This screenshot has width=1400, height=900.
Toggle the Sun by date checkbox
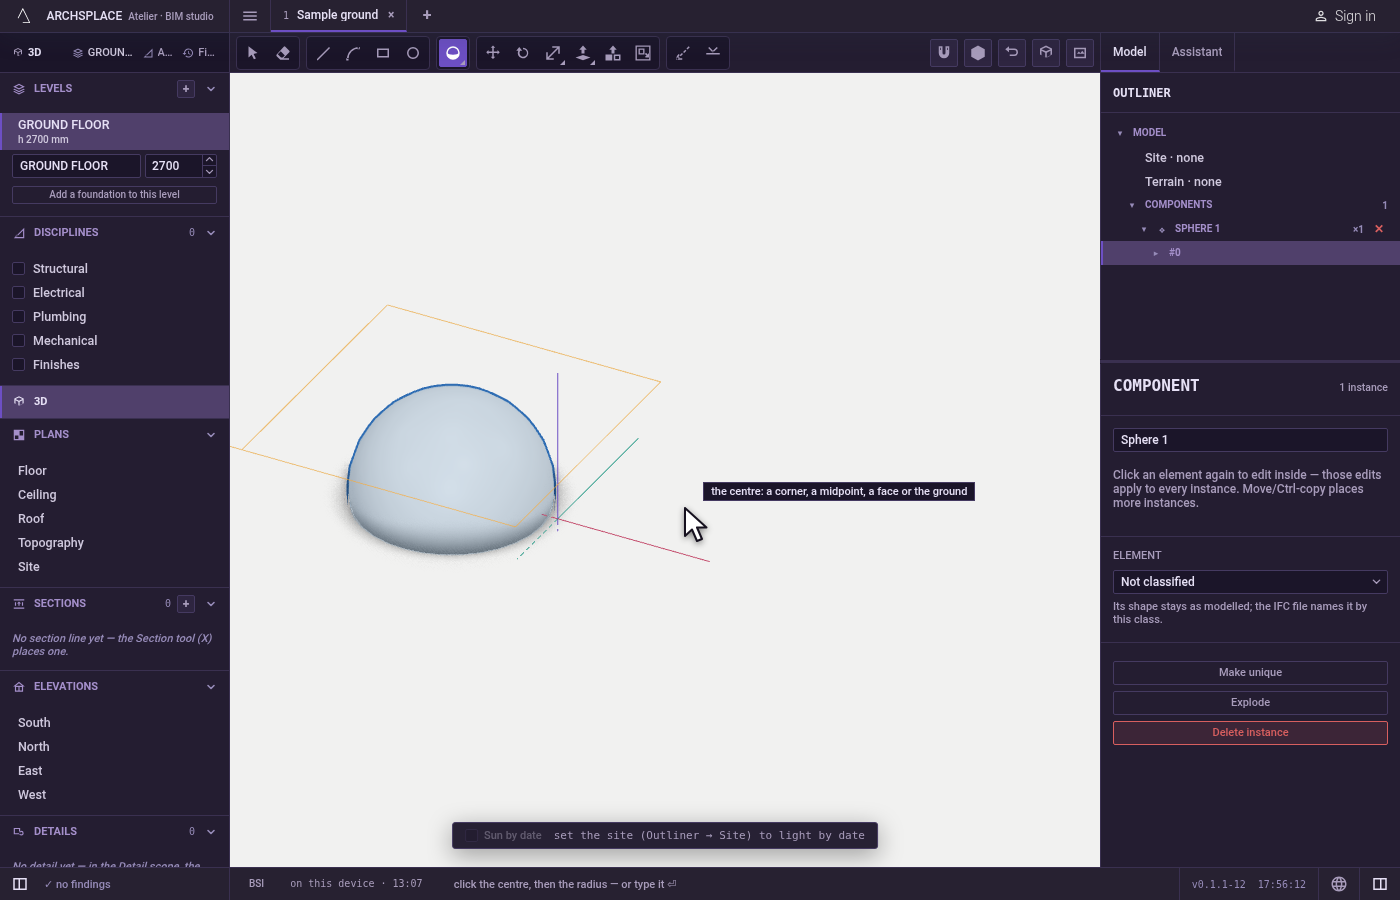coord(471,836)
